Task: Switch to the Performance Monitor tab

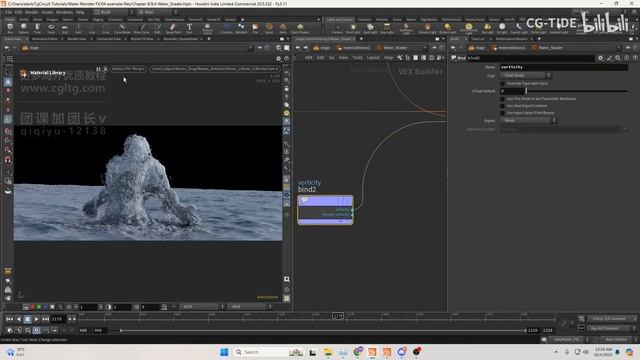Action: [x=512, y=39]
